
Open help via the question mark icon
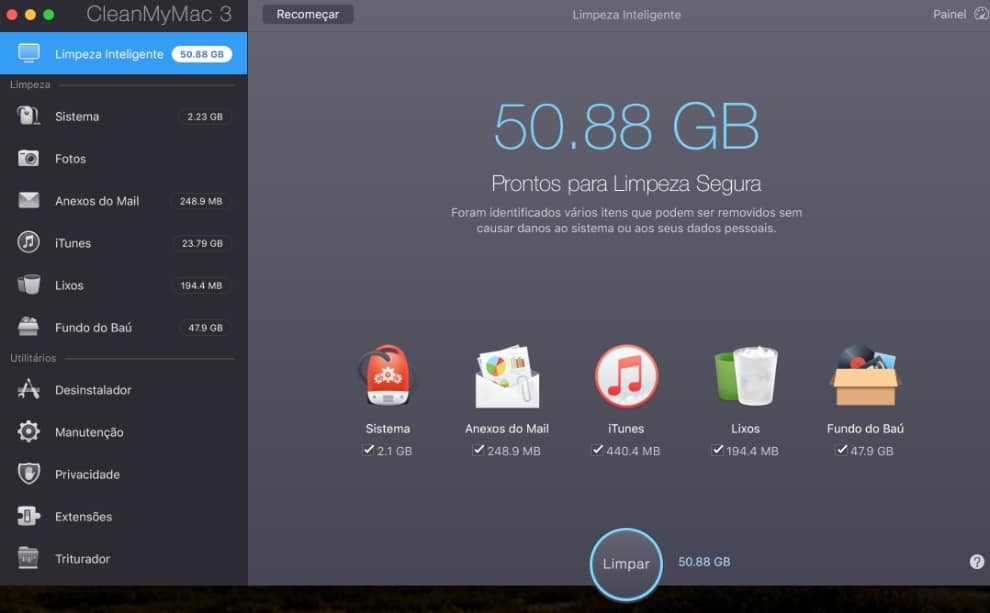(x=977, y=562)
